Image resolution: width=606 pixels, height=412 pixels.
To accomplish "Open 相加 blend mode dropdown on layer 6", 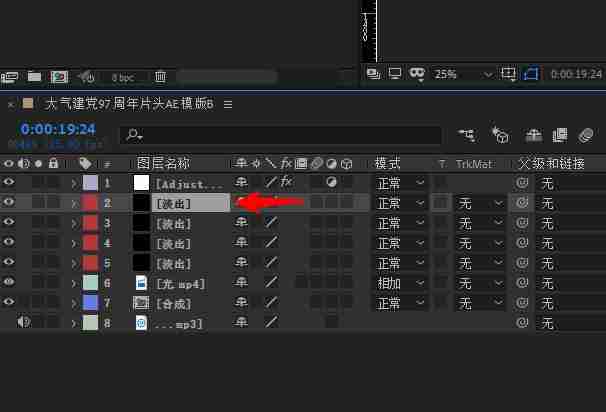I will [x=400, y=283].
